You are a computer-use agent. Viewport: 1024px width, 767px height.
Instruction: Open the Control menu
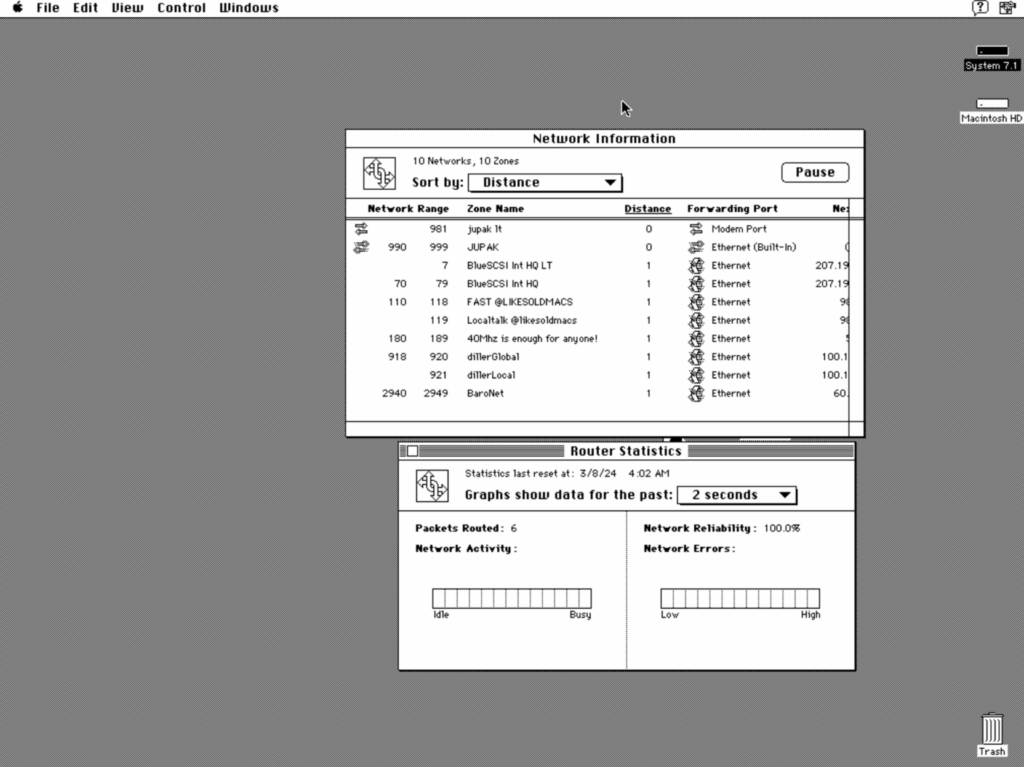tap(182, 8)
